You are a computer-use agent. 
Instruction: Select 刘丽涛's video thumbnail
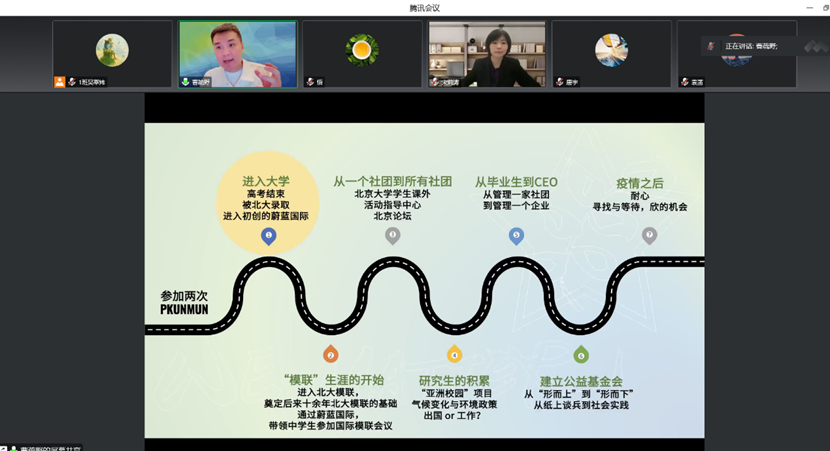(x=487, y=50)
